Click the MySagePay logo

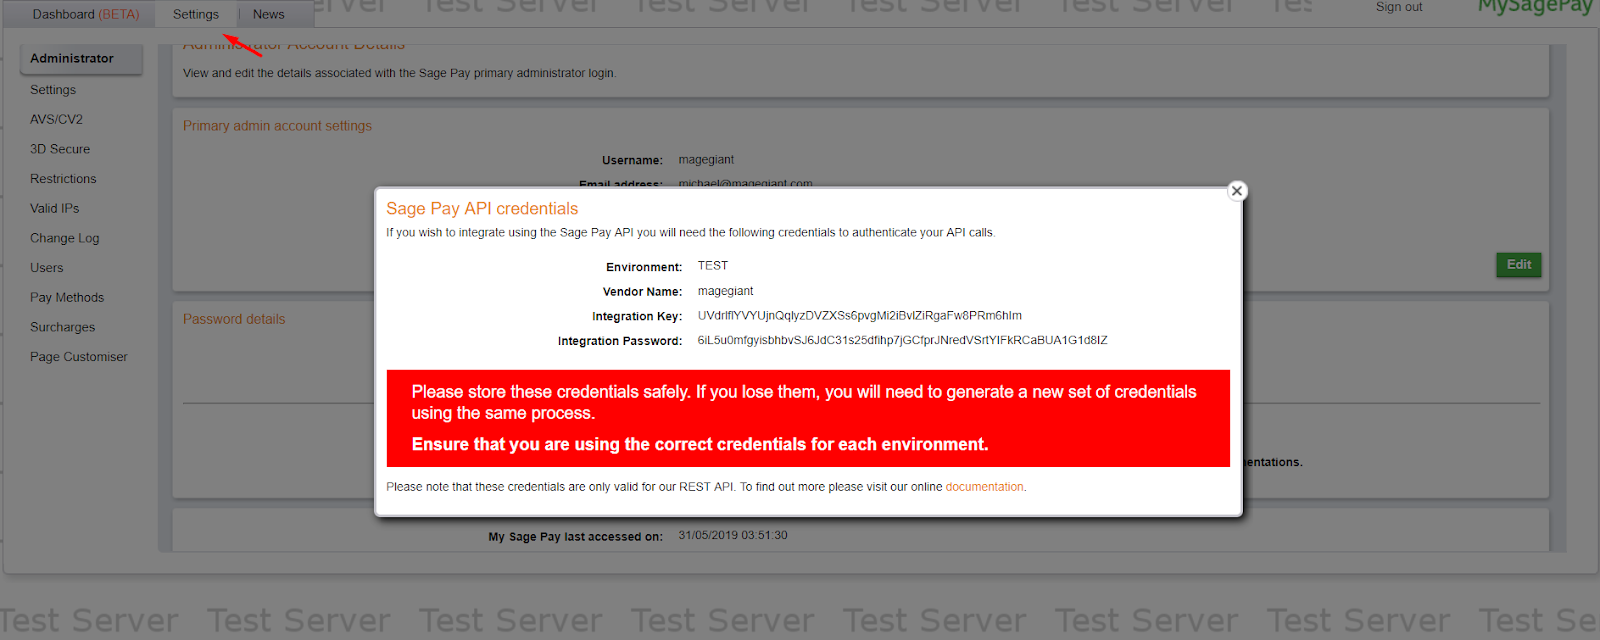coord(1535,7)
